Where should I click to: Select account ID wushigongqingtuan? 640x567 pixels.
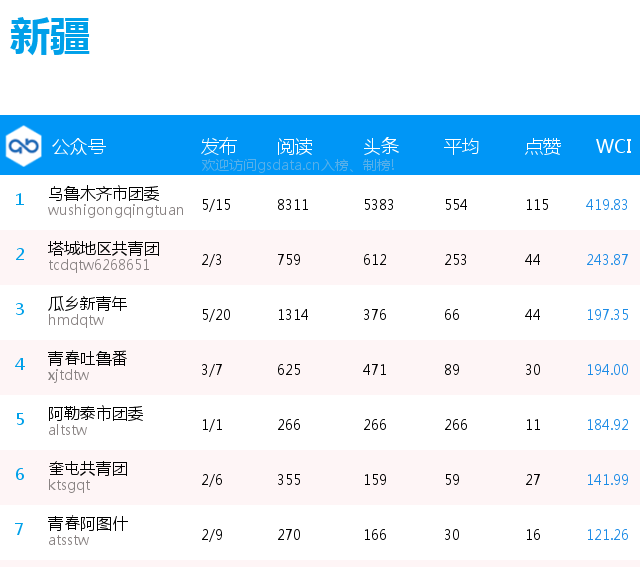click(116, 210)
